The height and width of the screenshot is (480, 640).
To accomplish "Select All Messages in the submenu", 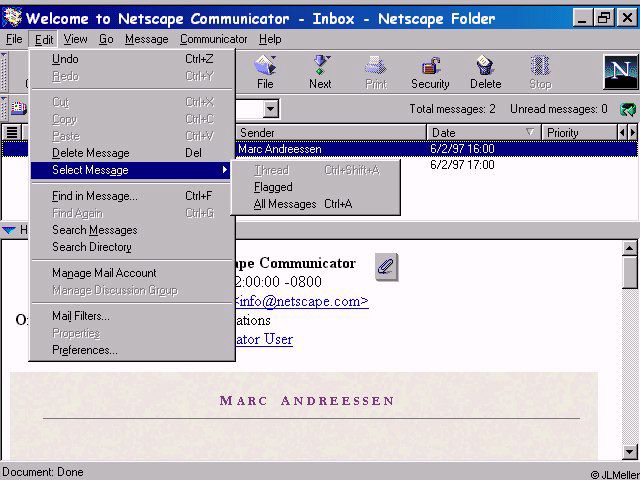I will click(x=316, y=204).
